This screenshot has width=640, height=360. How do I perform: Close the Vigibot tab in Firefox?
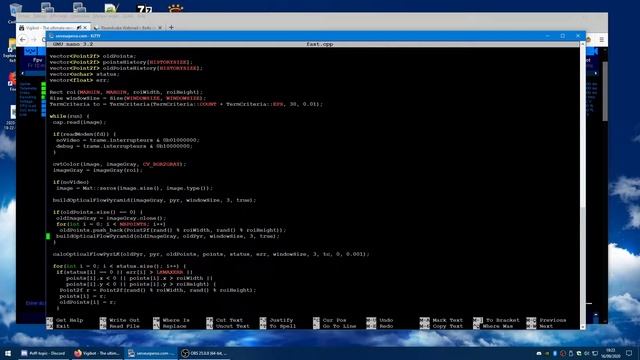click(x=85, y=28)
